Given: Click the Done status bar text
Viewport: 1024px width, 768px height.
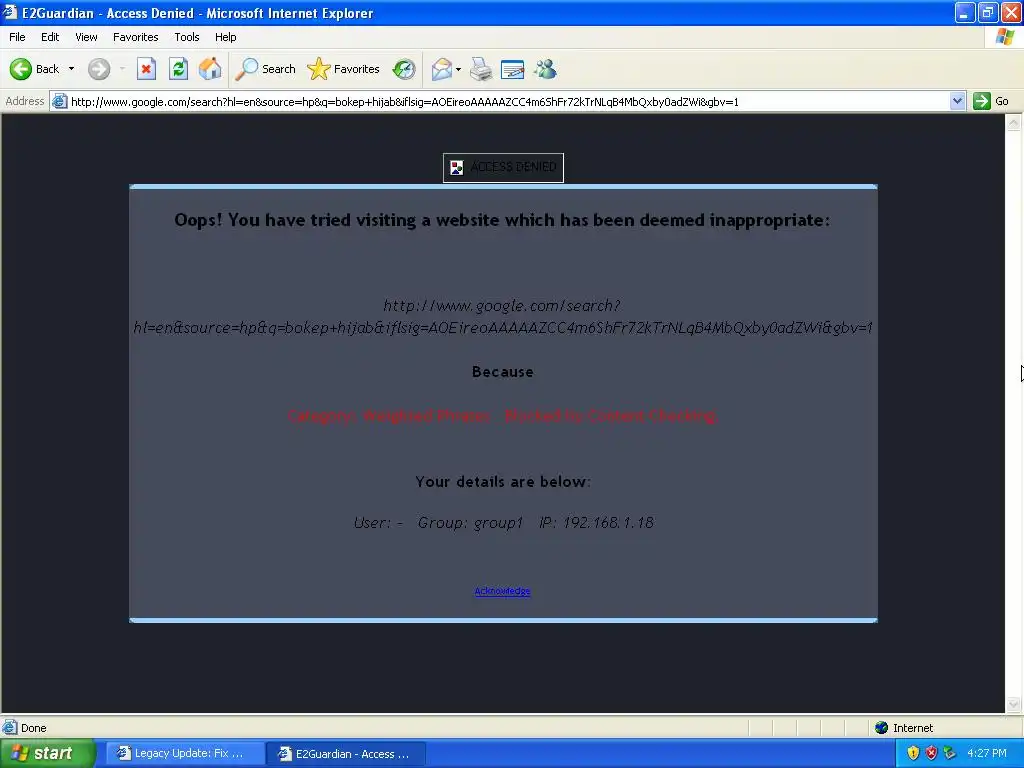Looking at the screenshot, I should click(33, 728).
